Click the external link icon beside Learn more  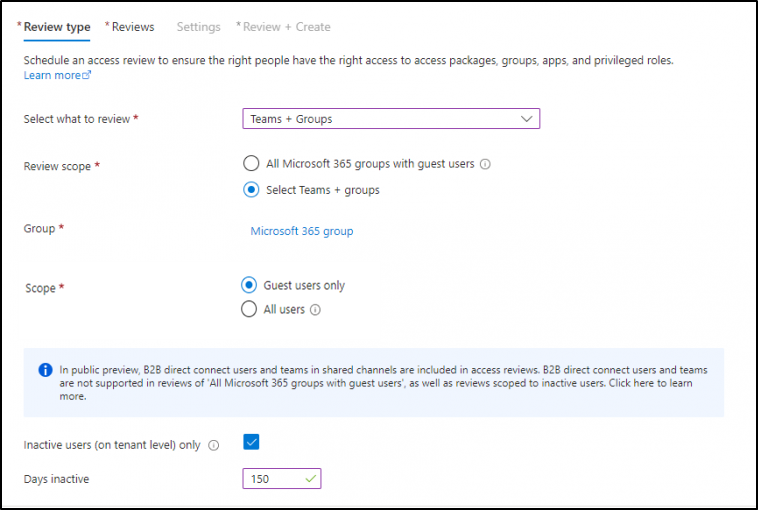(86, 75)
